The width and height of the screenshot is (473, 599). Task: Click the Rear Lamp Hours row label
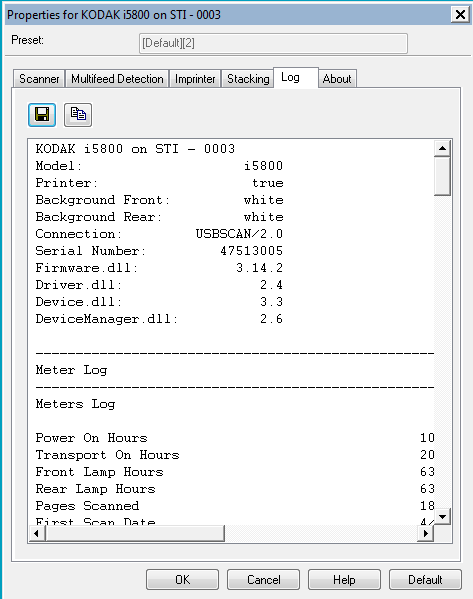(x=96, y=489)
